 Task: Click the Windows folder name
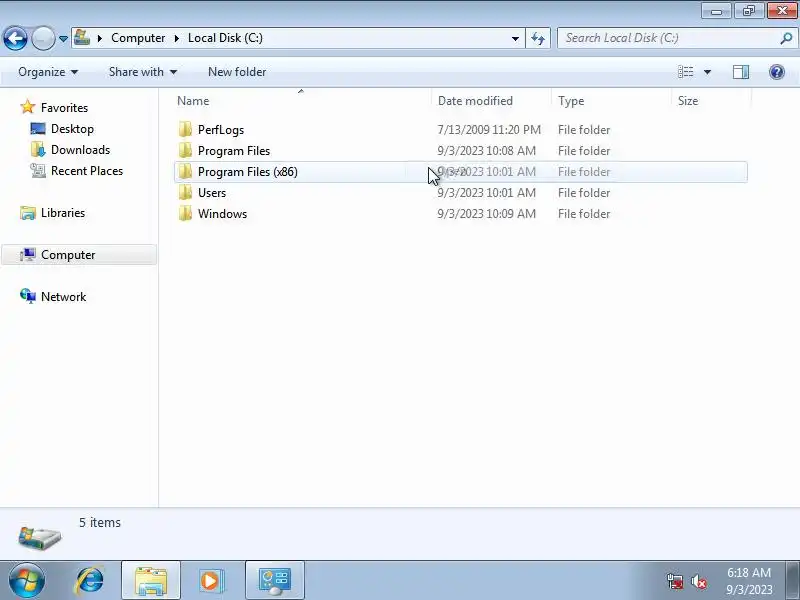pyautogui.click(x=222, y=214)
